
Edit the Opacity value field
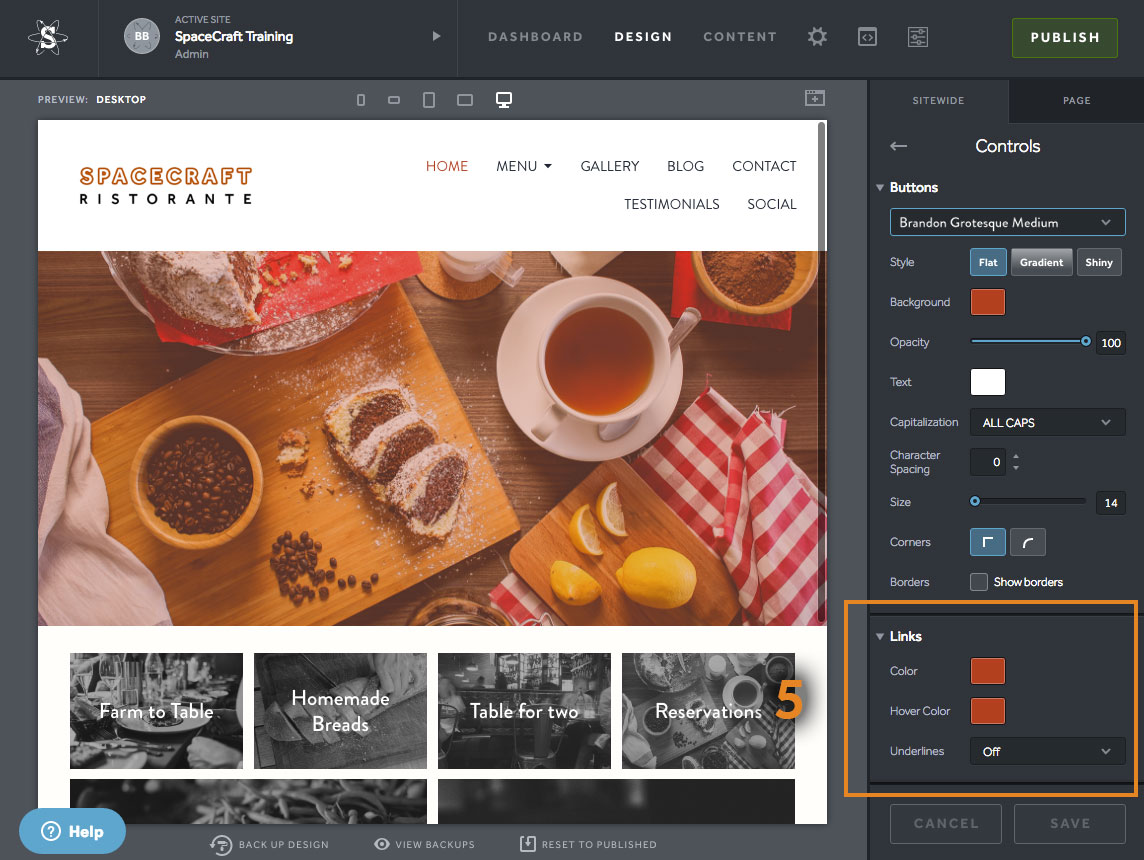1110,343
